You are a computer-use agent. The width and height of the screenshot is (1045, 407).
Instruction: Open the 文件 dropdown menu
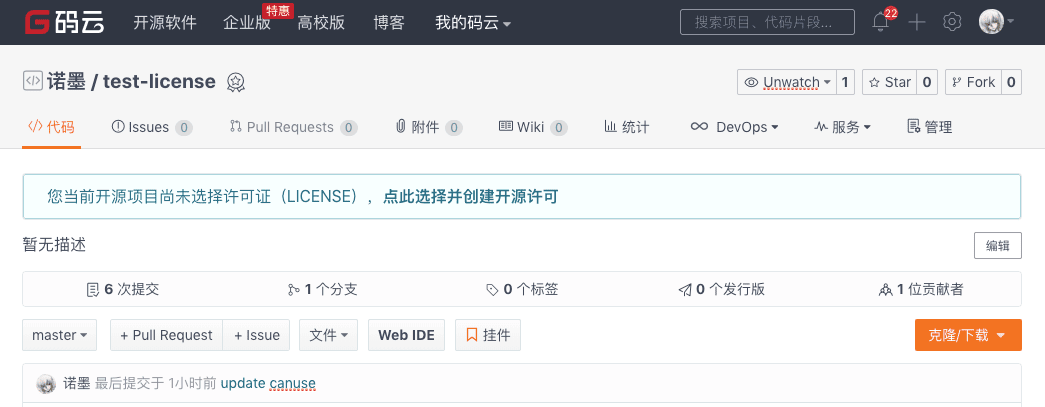point(328,335)
